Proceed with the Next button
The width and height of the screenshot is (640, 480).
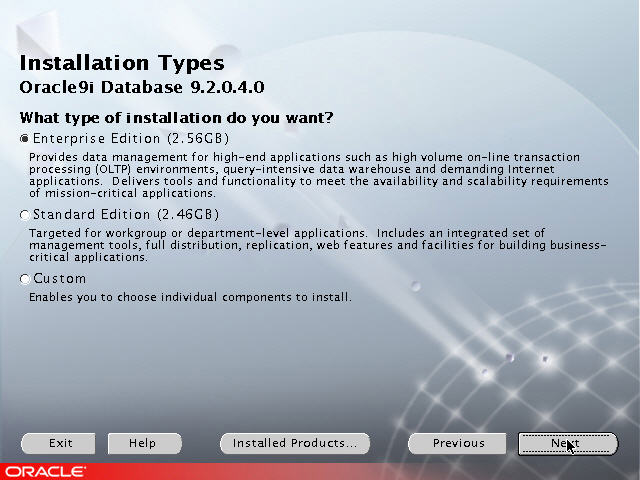[568, 444]
